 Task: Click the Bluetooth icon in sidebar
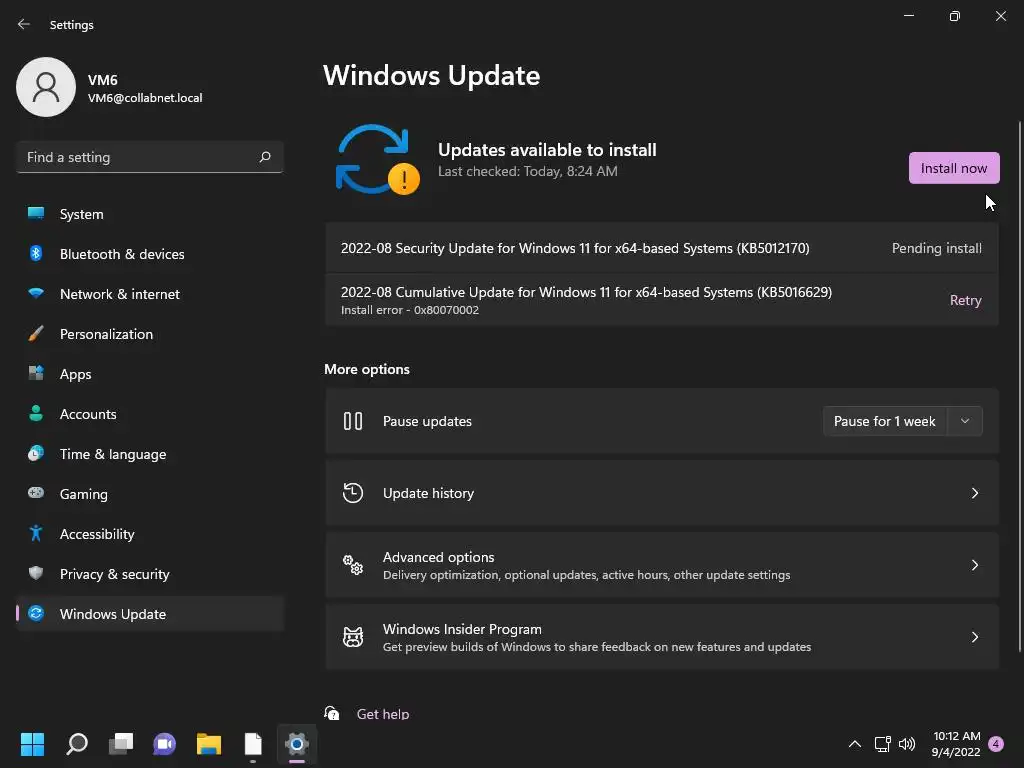tap(36, 253)
